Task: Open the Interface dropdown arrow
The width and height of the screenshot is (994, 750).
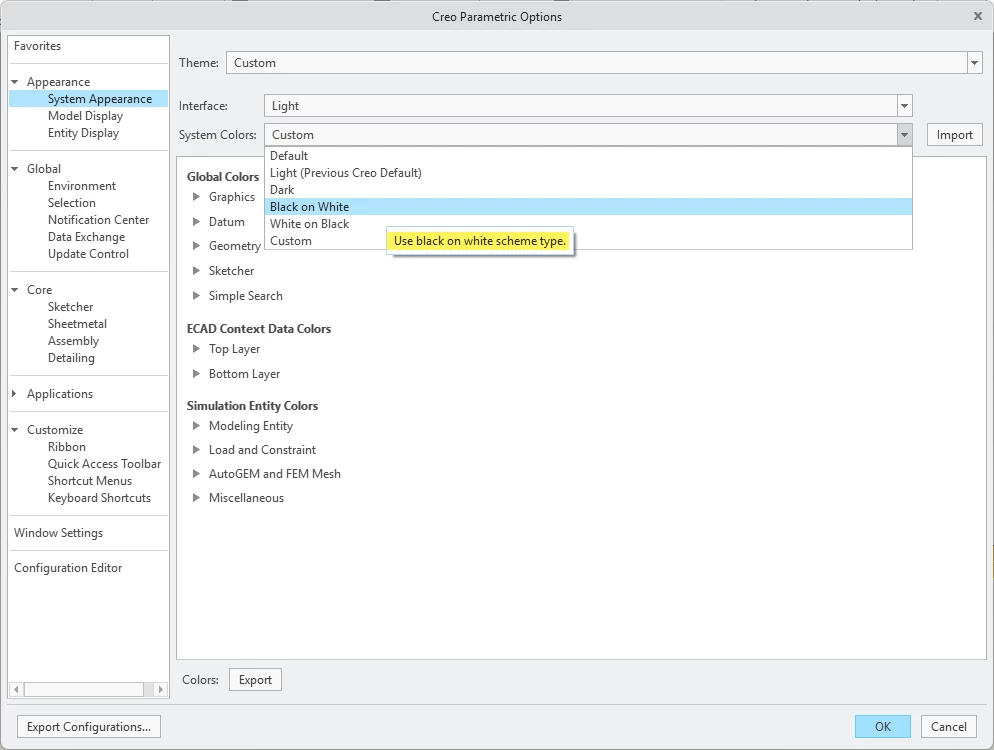Action: (x=905, y=106)
